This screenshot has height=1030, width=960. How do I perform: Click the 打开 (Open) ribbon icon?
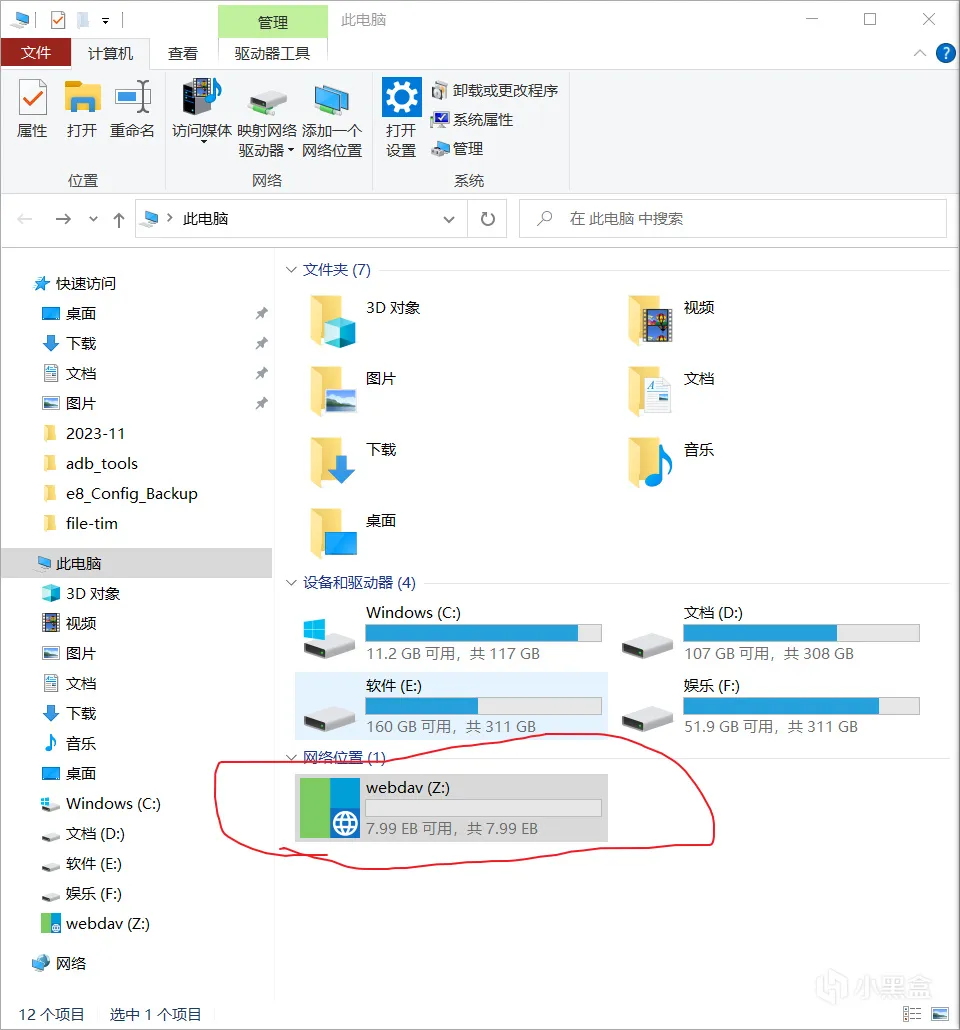[x=82, y=109]
